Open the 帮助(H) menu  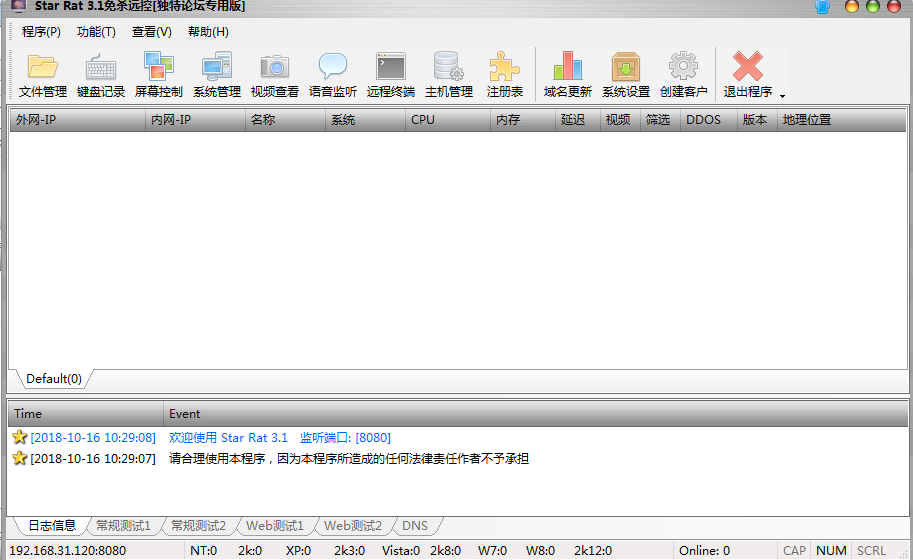(x=208, y=31)
